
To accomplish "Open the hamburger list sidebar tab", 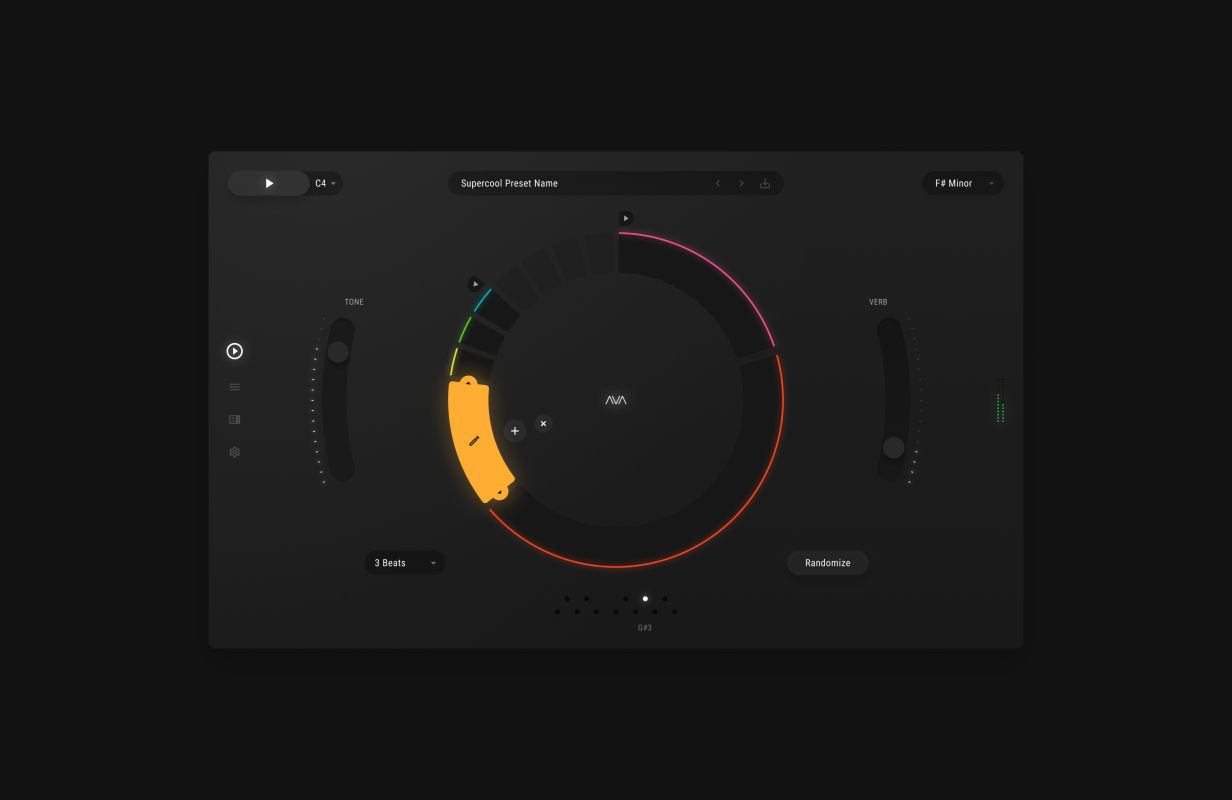I will pyautogui.click(x=235, y=387).
